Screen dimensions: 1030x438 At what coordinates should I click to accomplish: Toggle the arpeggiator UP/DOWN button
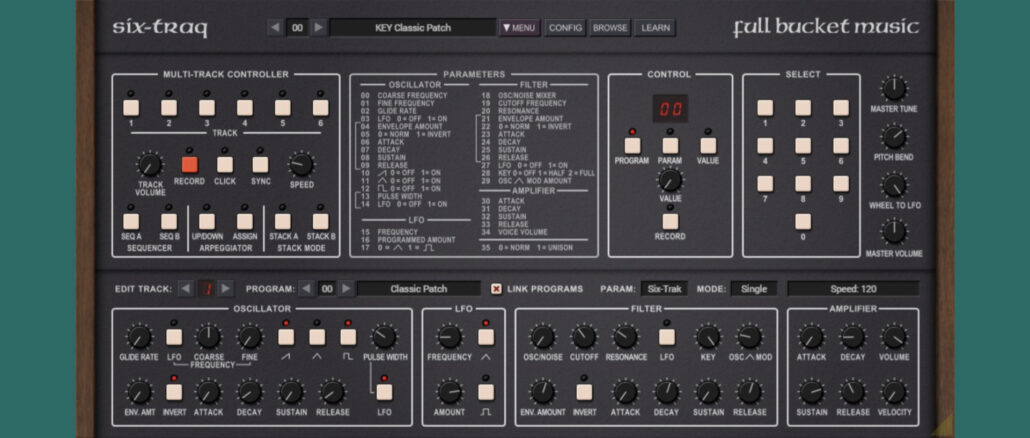coord(207,221)
